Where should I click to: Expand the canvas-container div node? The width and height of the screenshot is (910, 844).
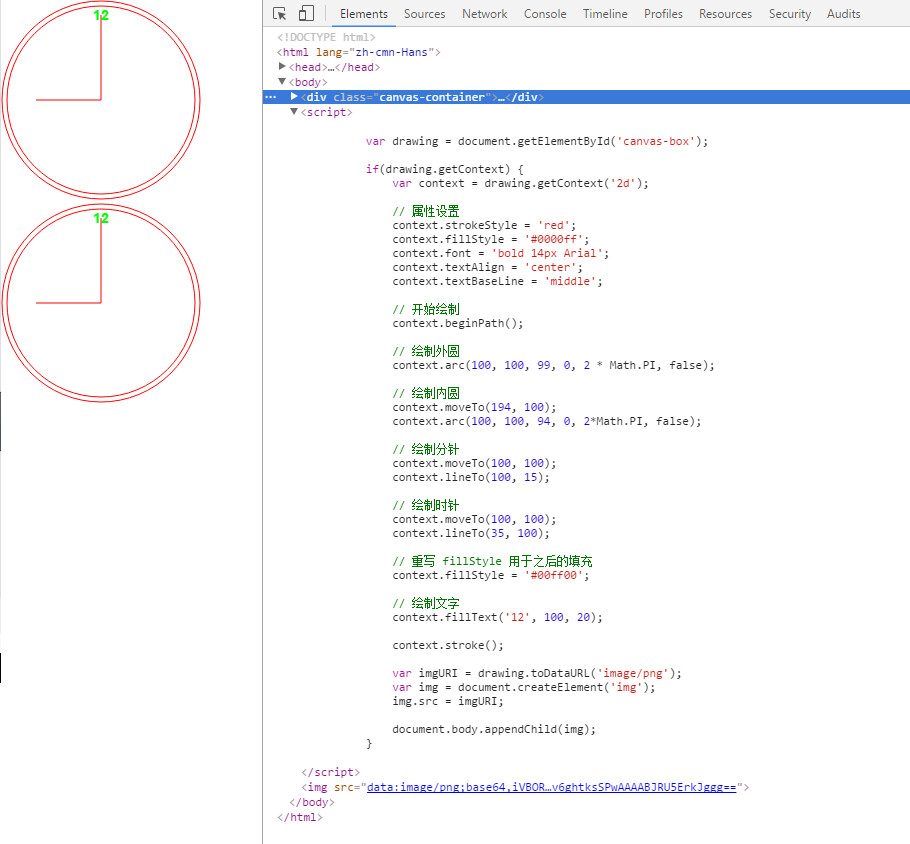[294, 97]
